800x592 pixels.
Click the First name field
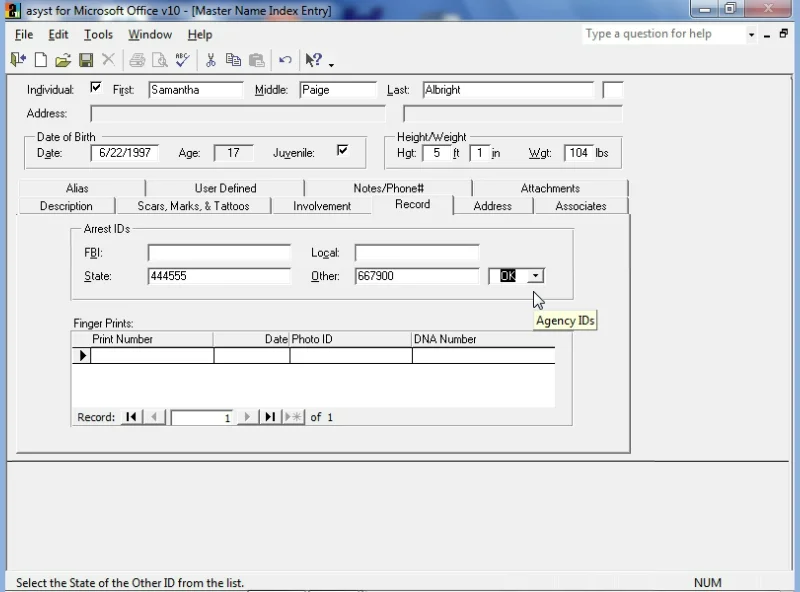coord(196,90)
